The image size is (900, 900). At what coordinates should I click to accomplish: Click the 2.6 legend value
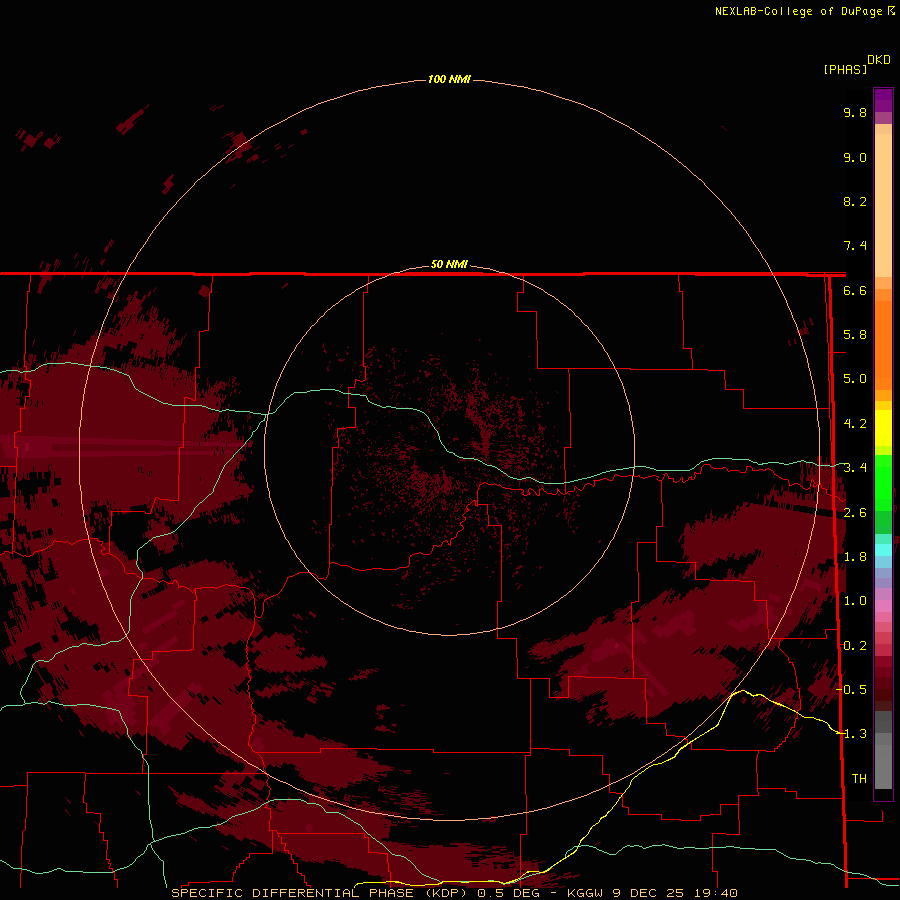click(855, 512)
